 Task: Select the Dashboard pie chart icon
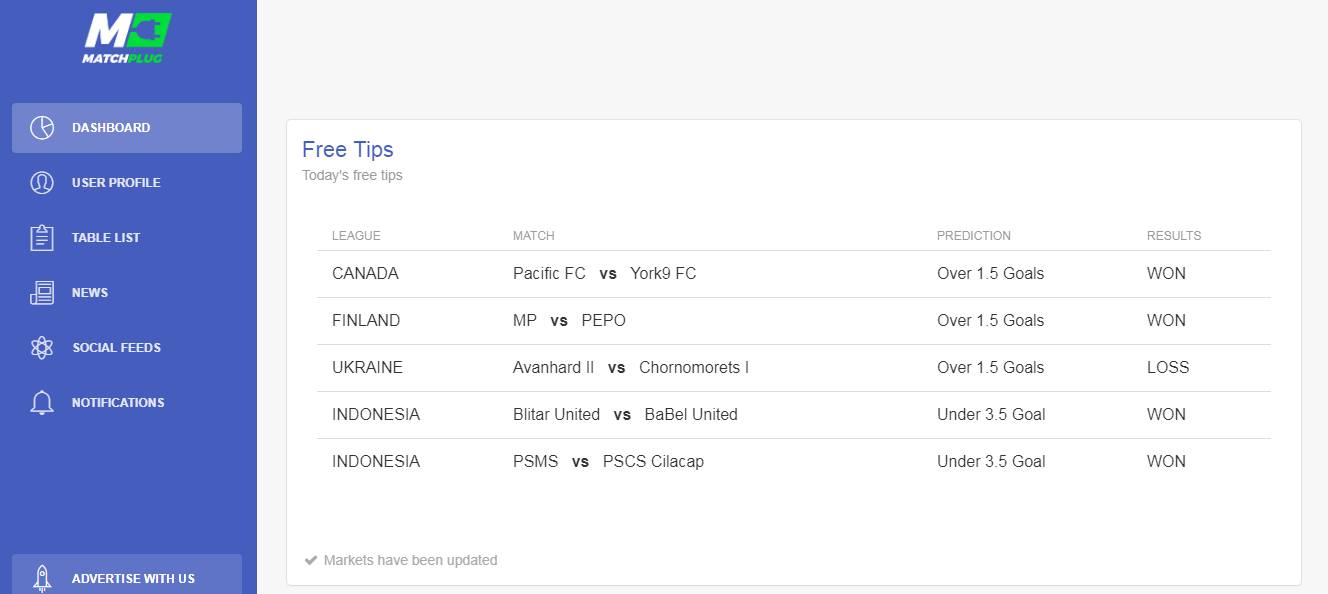pos(42,128)
